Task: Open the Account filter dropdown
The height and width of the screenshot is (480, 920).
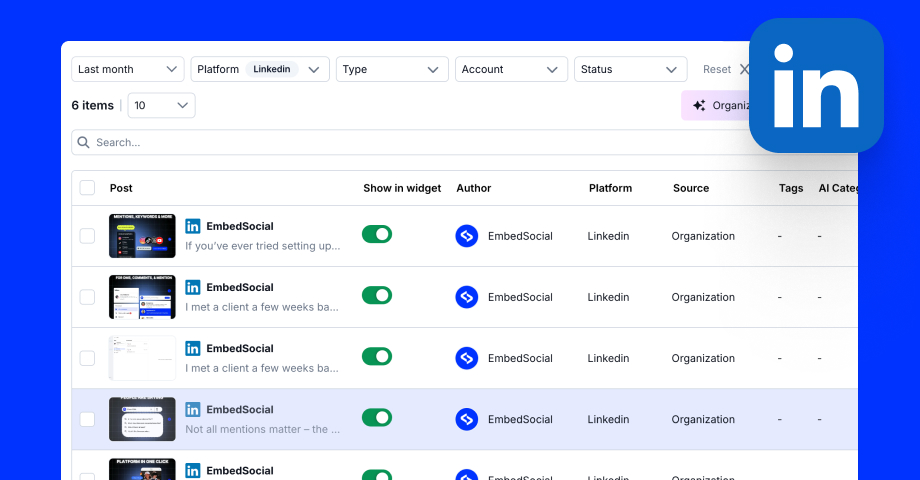Action: tap(511, 69)
